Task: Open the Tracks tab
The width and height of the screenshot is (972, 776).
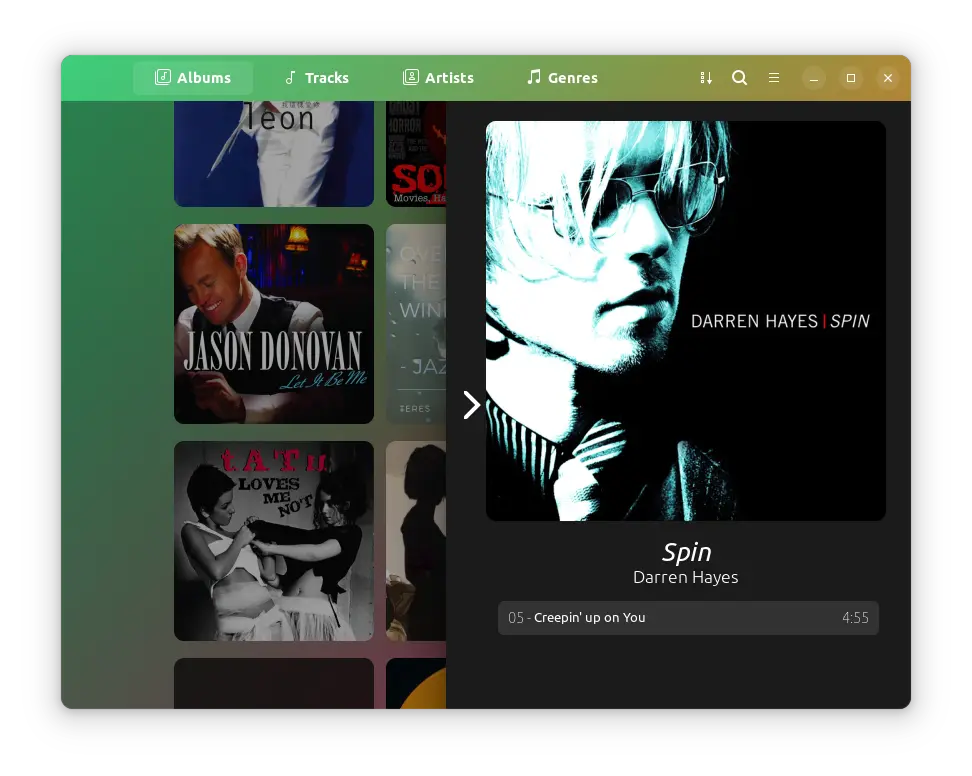Action: pos(316,78)
